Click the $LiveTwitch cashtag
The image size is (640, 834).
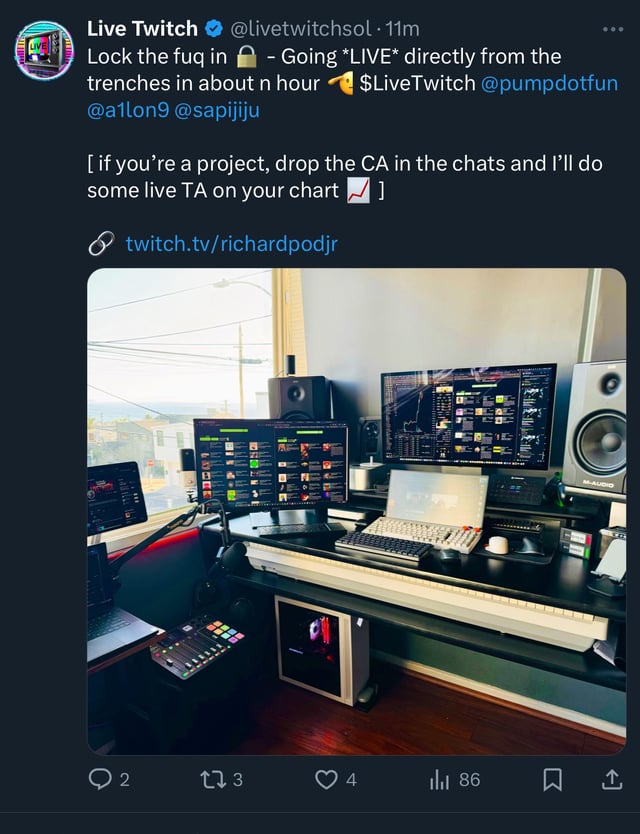418,83
